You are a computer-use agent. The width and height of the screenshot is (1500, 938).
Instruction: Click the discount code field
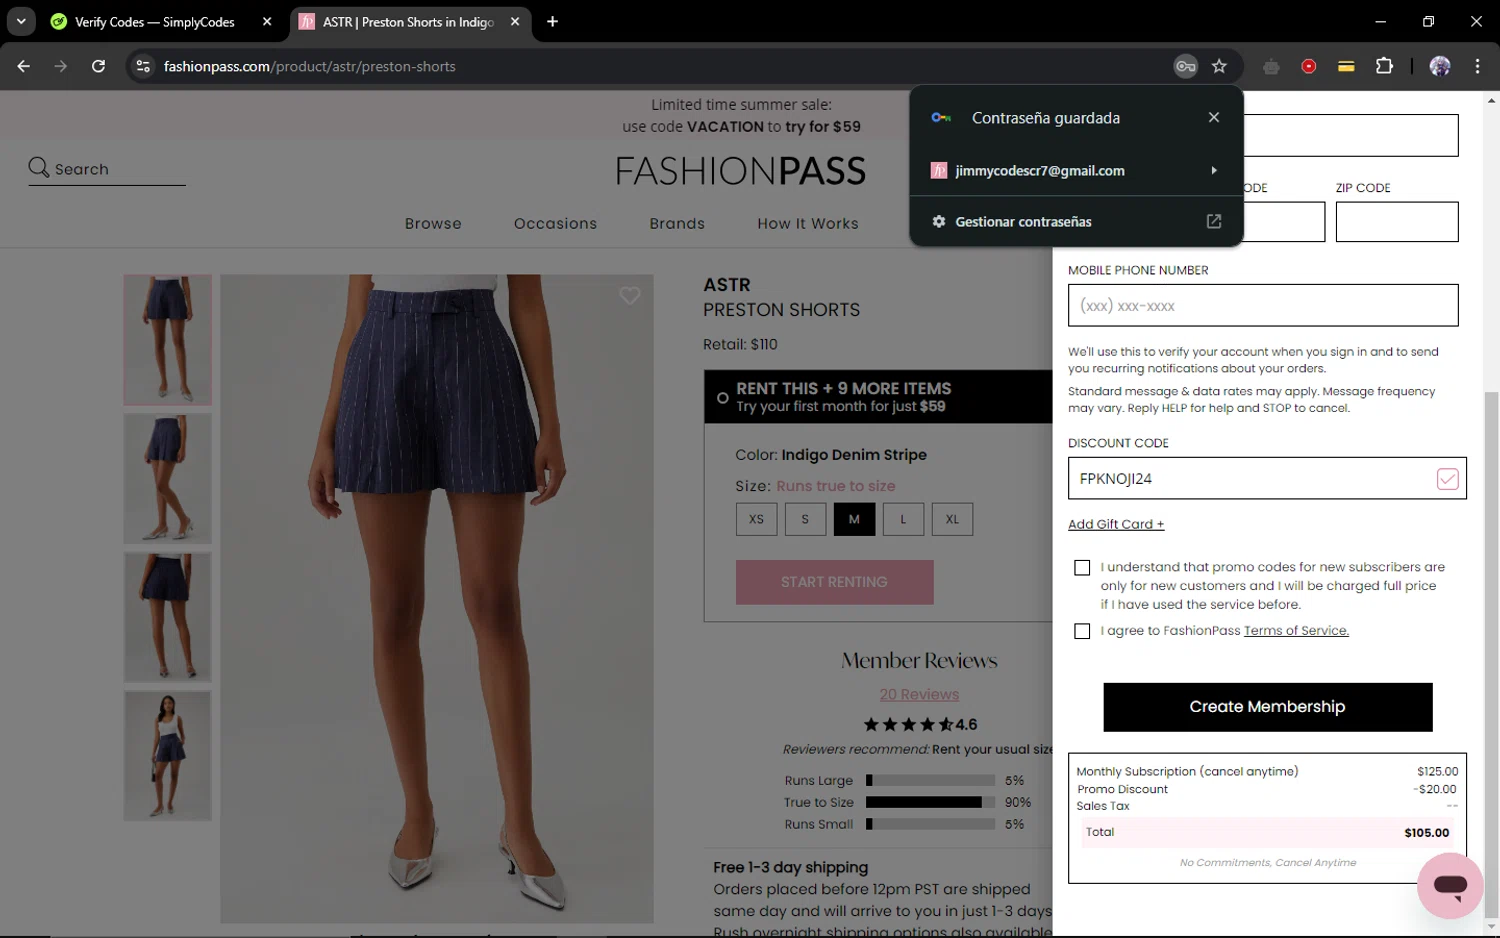tap(1267, 479)
